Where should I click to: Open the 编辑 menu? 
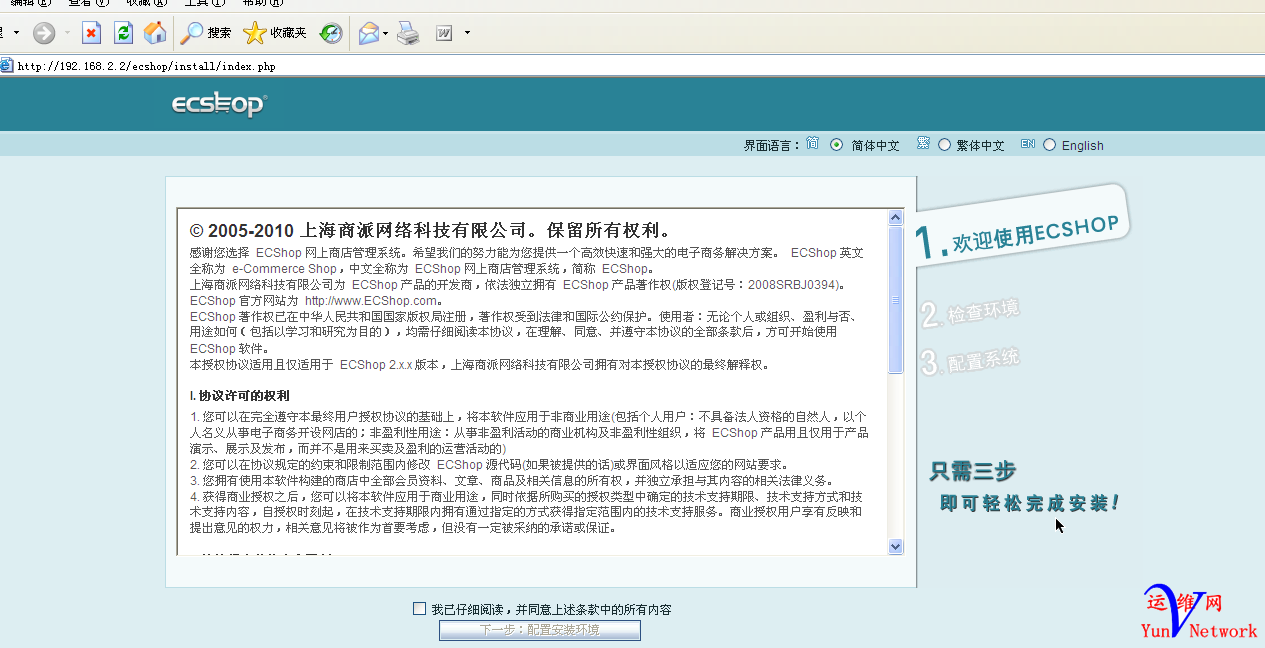click(x=30, y=3)
